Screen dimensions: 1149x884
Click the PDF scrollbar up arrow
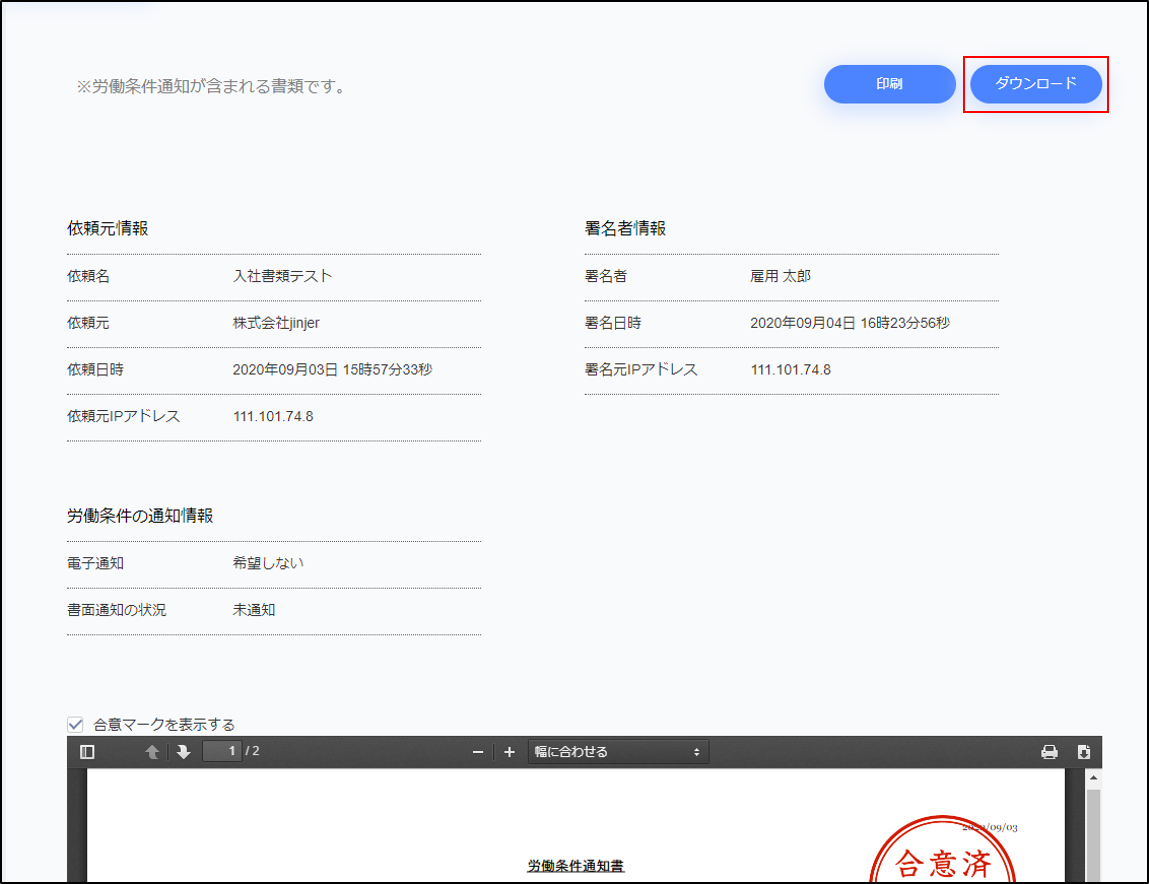pyautogui.click(x=1093, y=778)
